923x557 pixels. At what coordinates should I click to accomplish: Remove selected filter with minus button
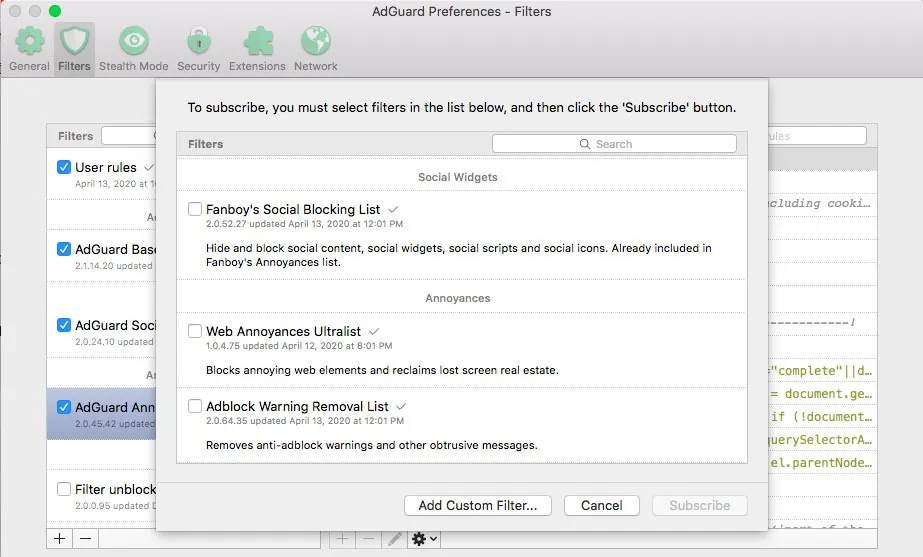[85, 538]
